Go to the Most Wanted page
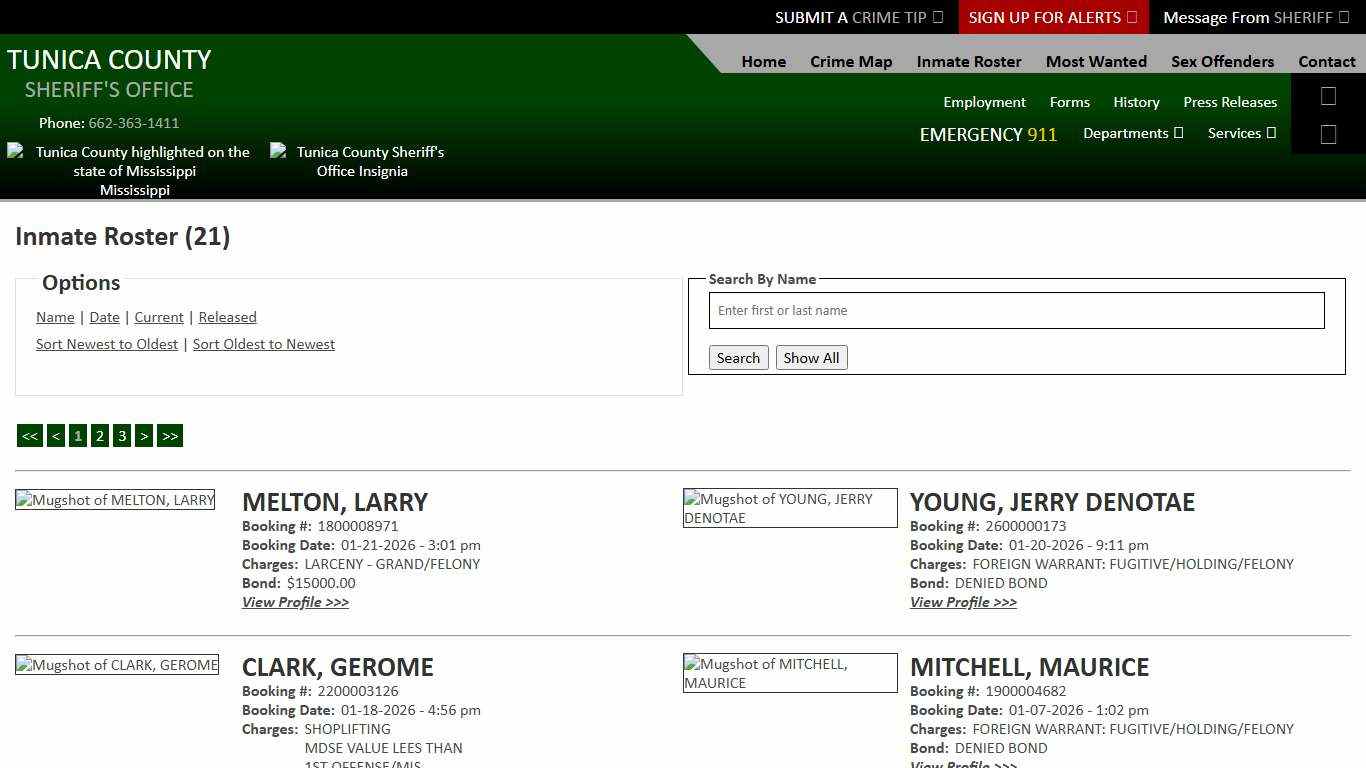 (1096, 61)
